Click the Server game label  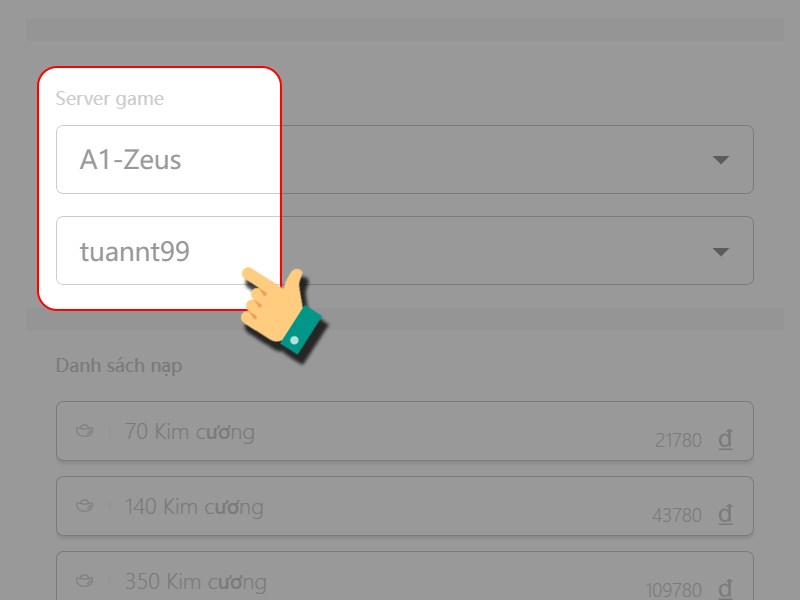click(x=110, y=99)
